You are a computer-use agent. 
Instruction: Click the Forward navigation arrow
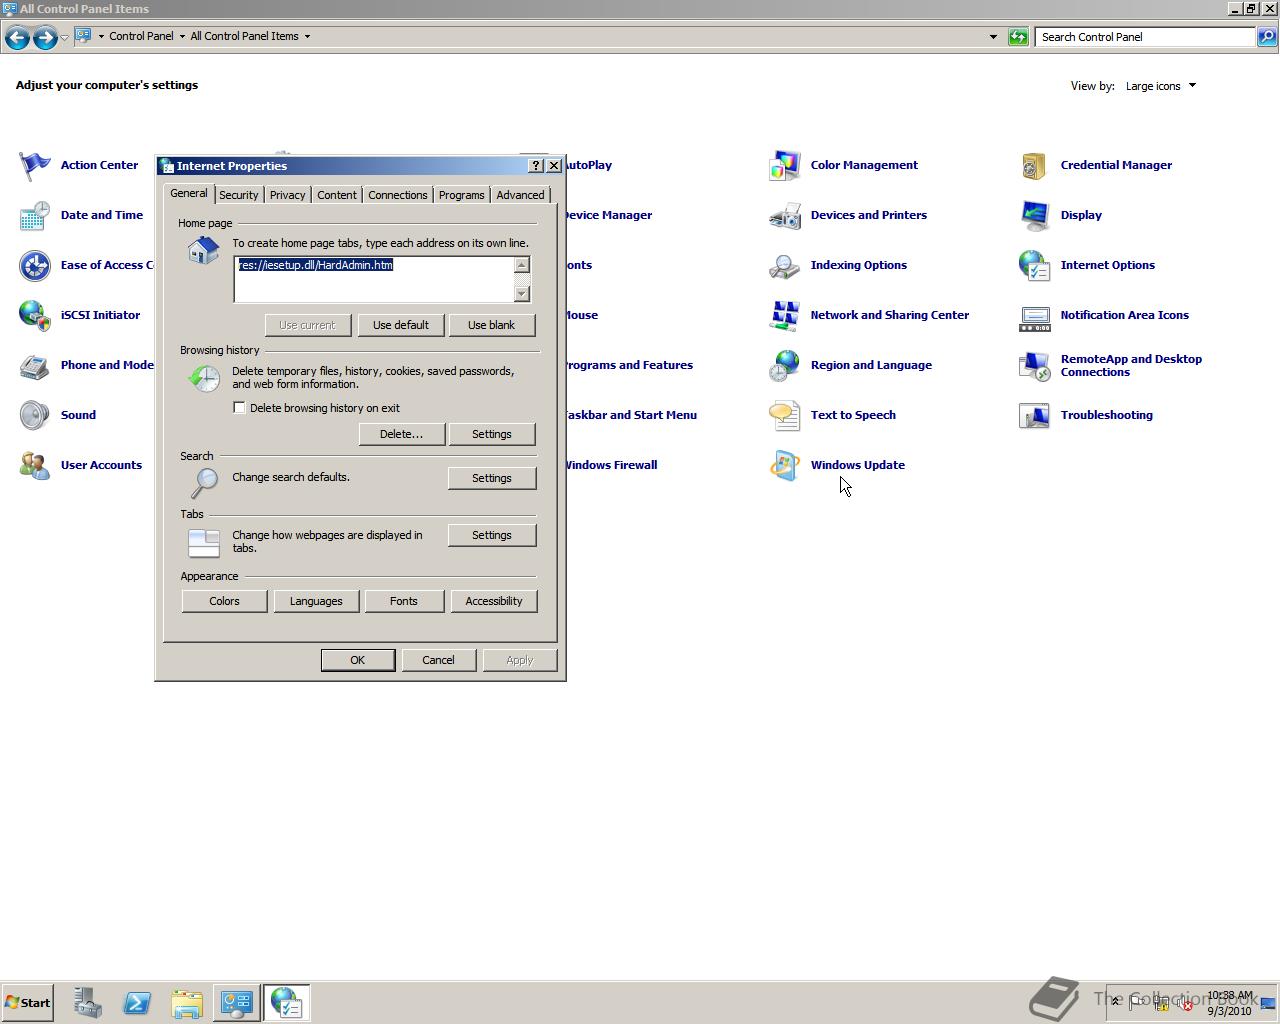45,37
